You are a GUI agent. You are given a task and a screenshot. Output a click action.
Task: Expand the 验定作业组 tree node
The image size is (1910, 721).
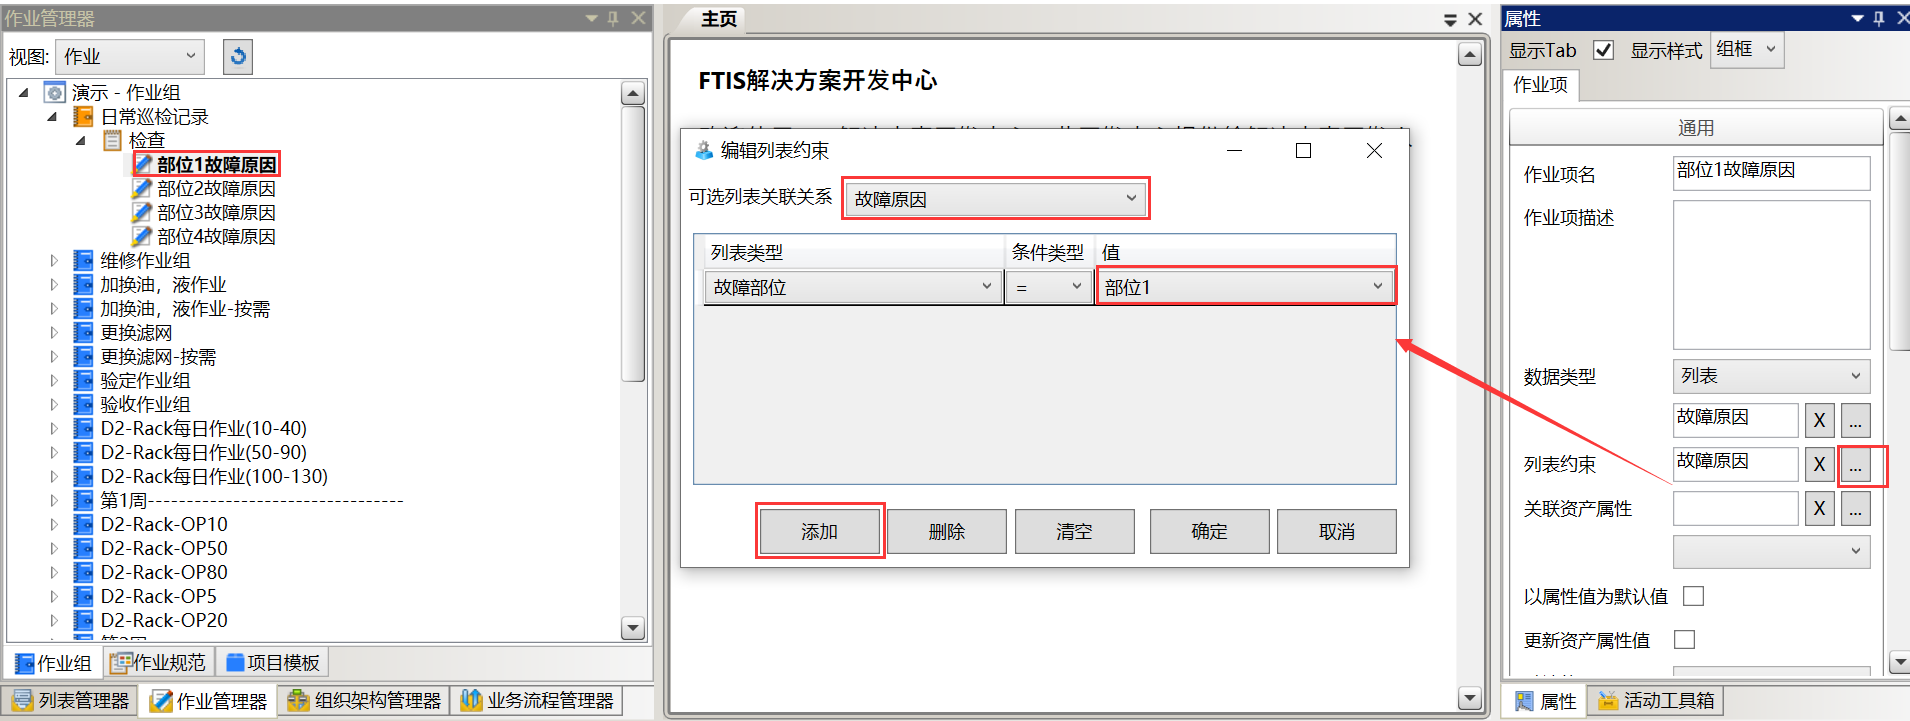coord(54,381)
